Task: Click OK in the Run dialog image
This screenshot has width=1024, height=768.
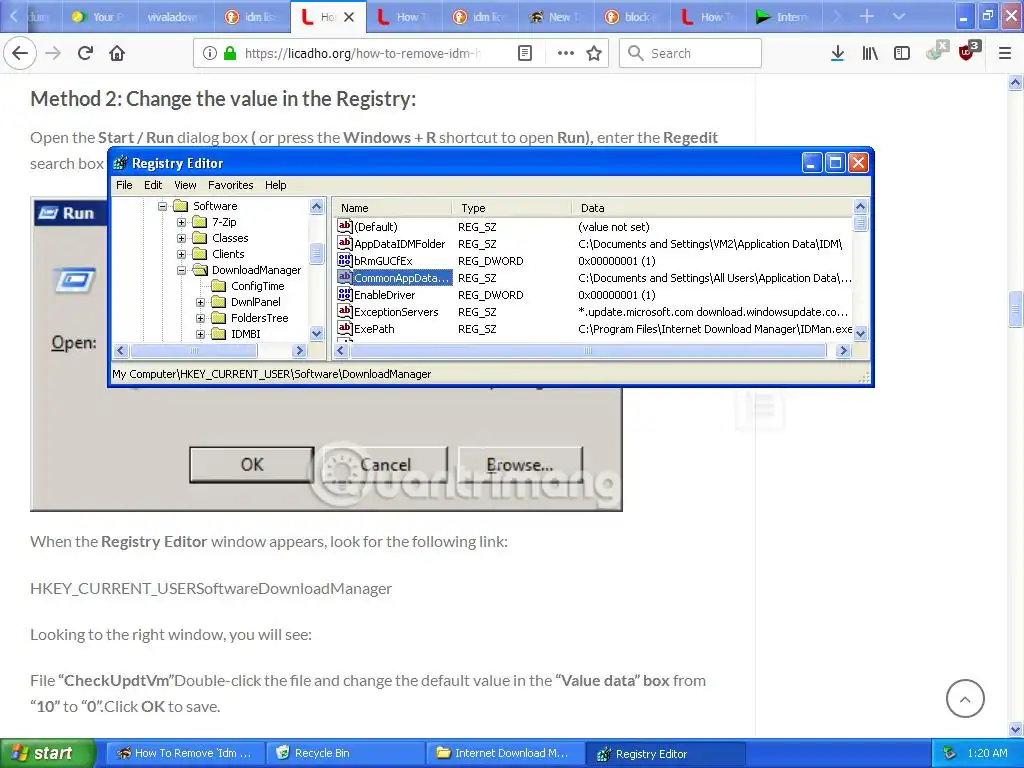Action: click(252, 464)
